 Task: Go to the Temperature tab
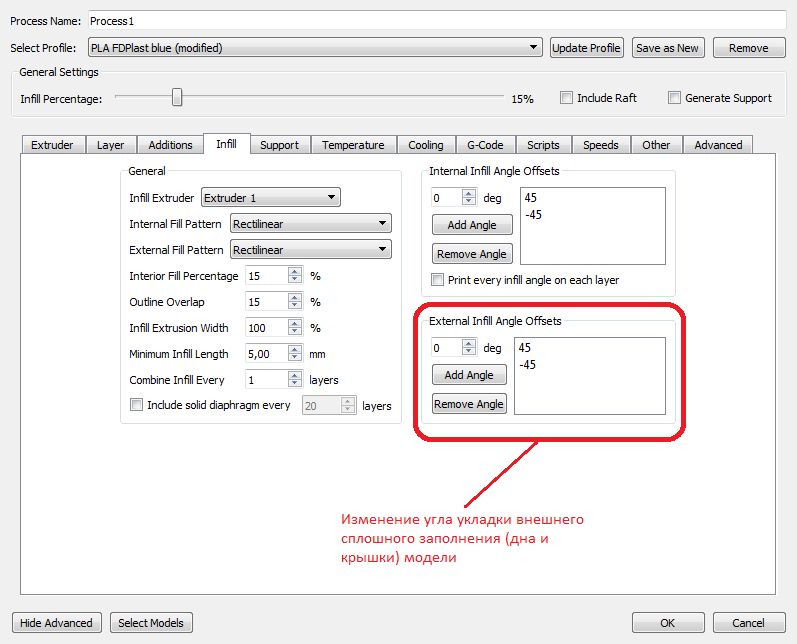(x=353, y=145)
